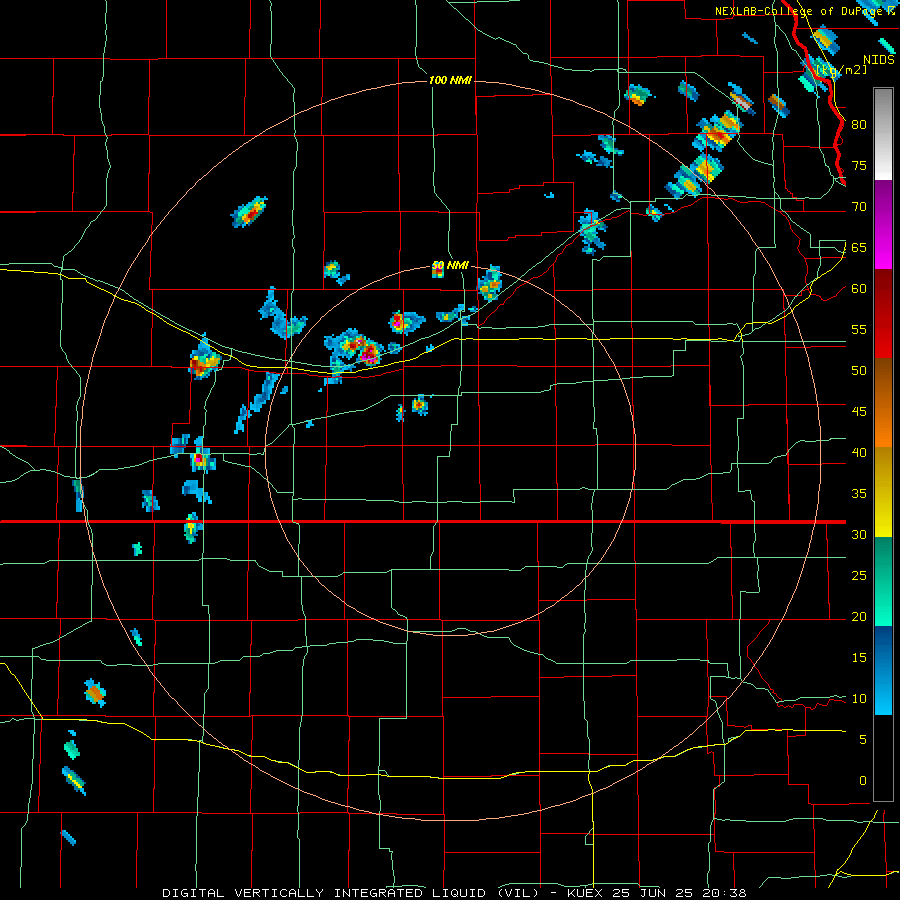Click the 55 value on color scale
The image size is (900, 900).
click(x=859, y=329)
